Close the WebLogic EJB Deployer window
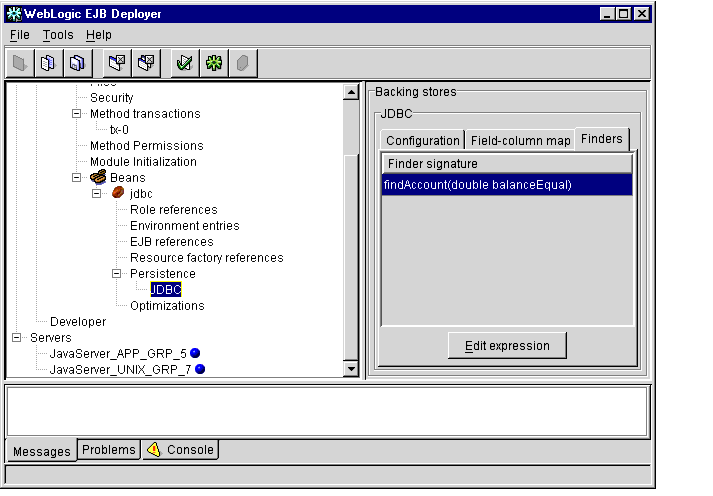Image resolution: width=713 pixels, height=496 pixels. pos(641,14)
